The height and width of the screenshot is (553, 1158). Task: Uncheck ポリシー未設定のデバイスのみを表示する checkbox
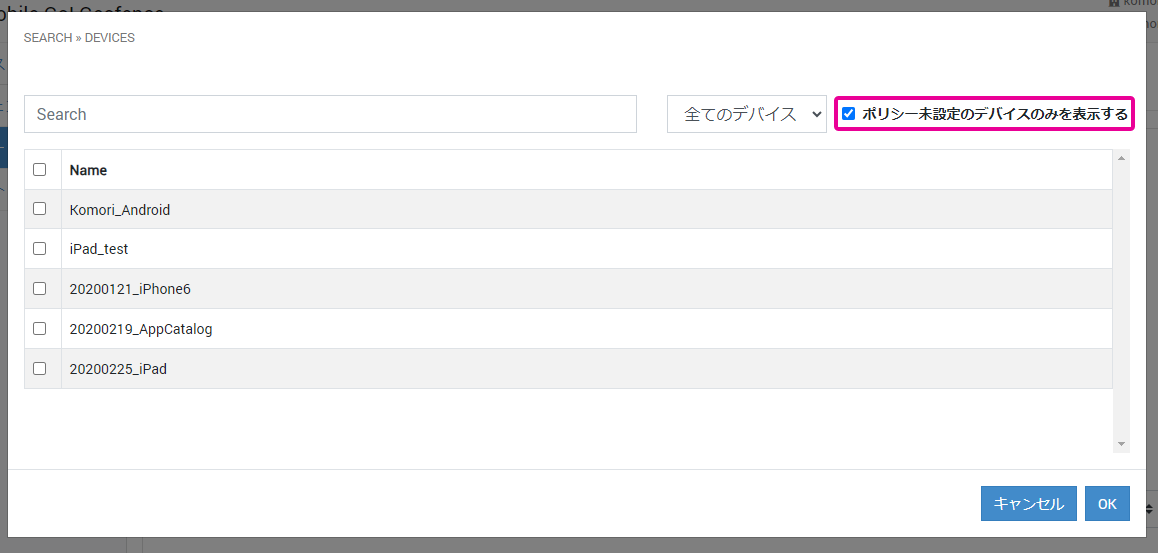[848, 114]
